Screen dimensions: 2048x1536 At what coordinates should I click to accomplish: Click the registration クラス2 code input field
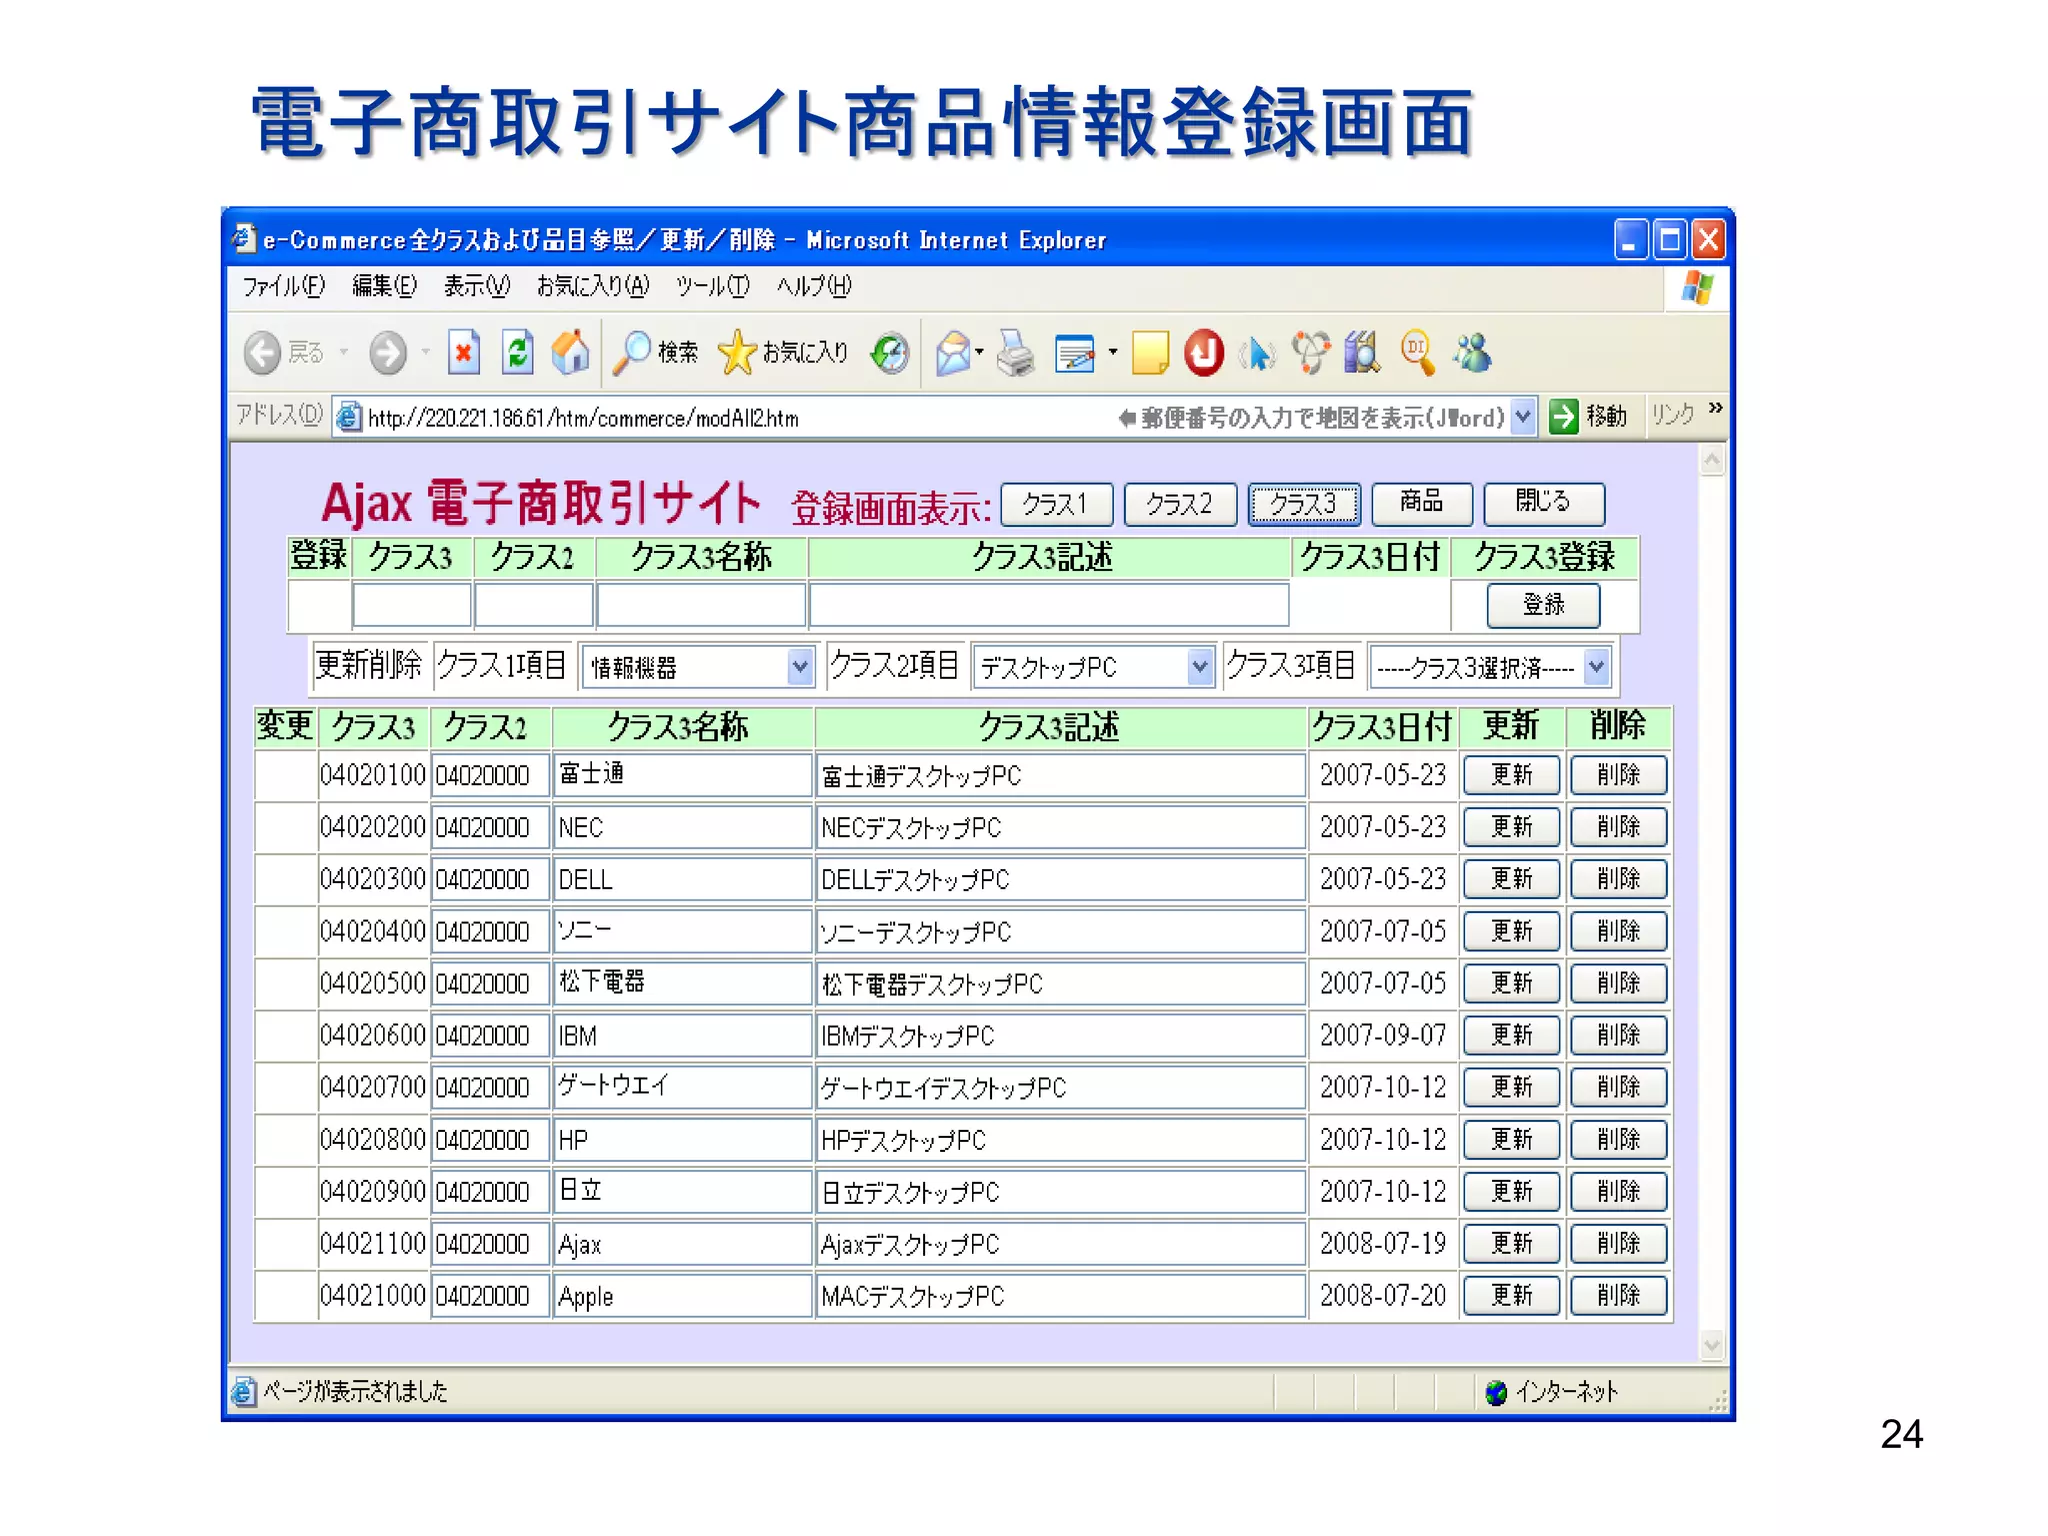click(534, 605)
